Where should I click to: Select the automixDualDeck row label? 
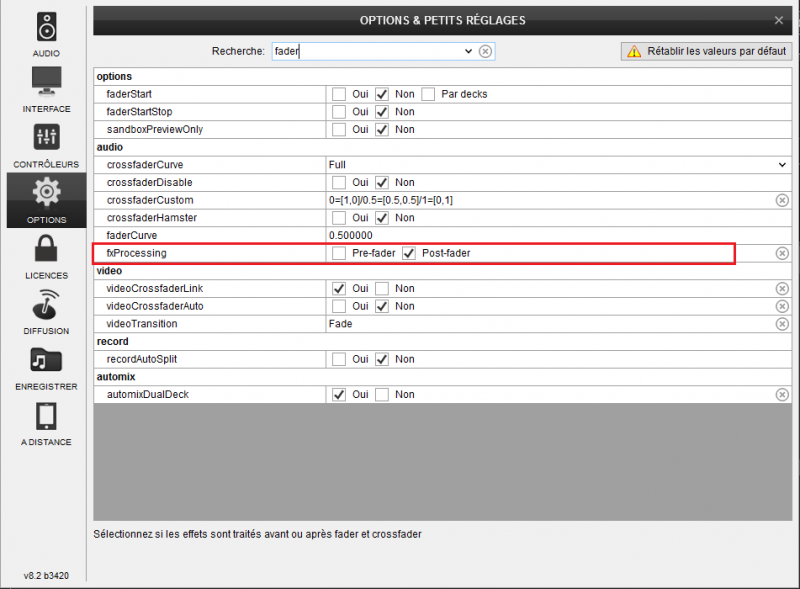[x=147, y=395]
